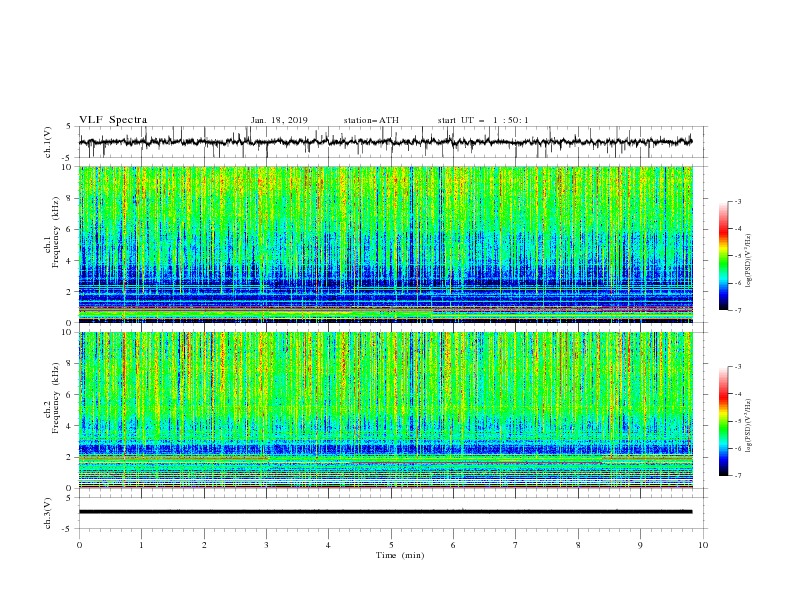Click time axis tick label "4"

(x=329, y=545)
